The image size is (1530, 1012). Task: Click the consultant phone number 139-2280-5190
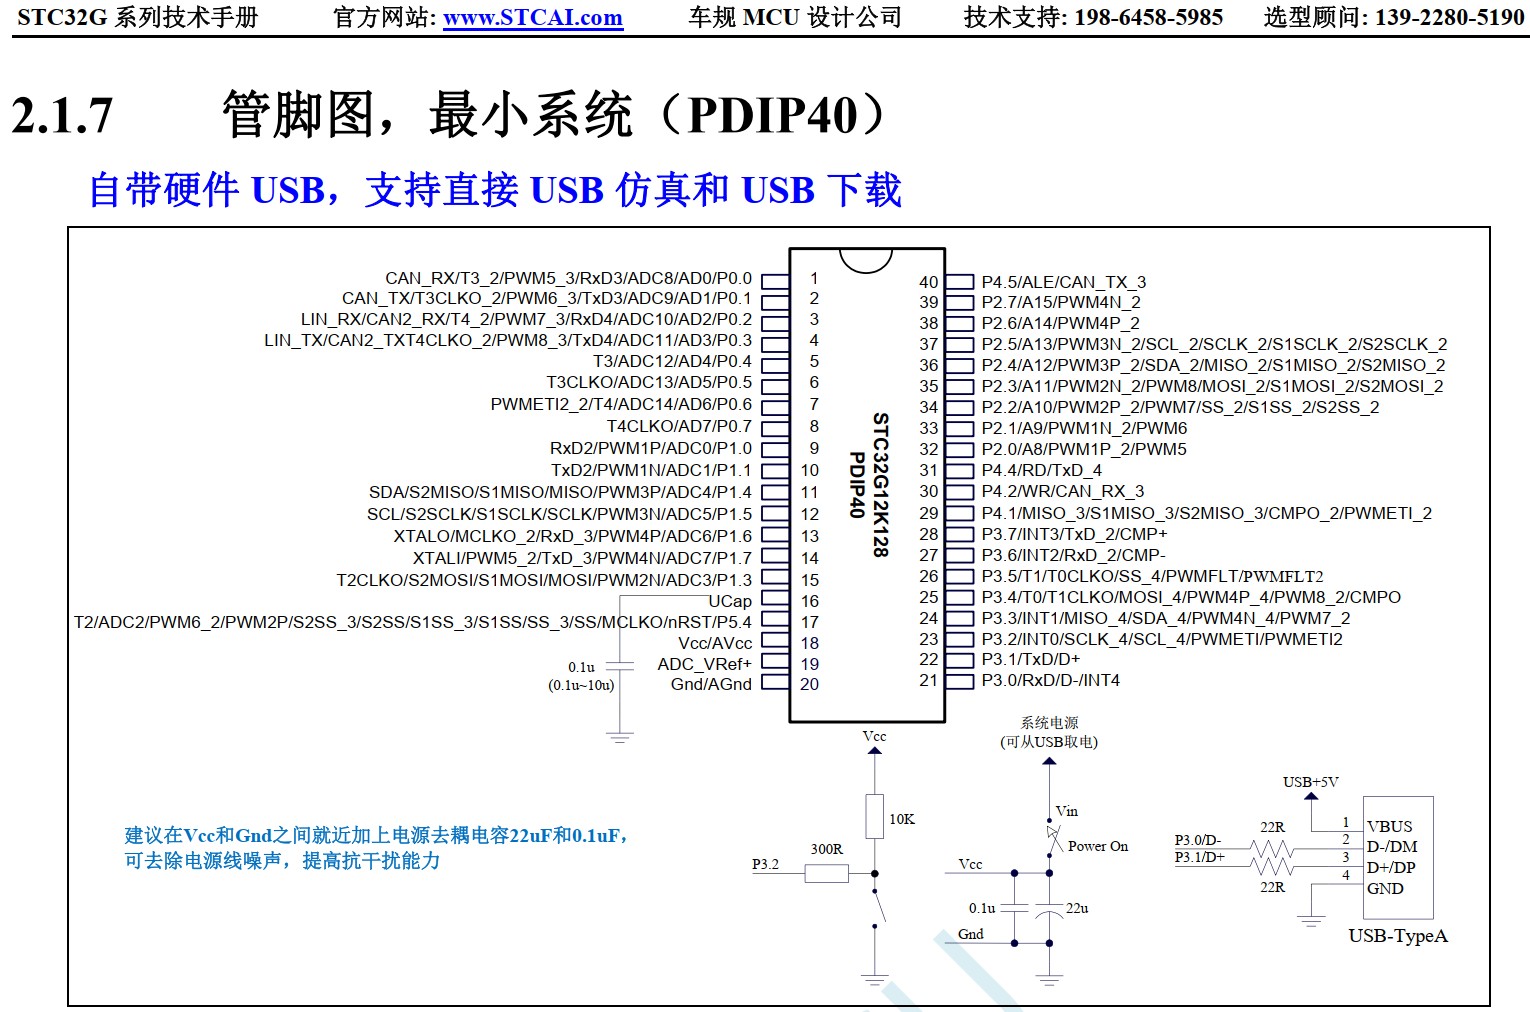pyautogui.click(x=1449, y=18)
